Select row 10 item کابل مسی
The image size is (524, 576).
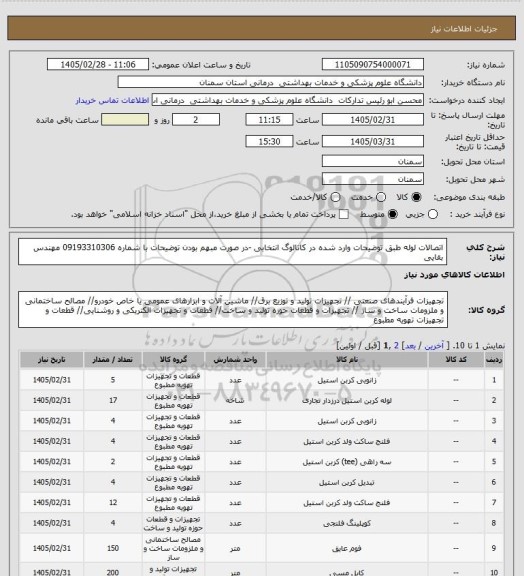347,572
